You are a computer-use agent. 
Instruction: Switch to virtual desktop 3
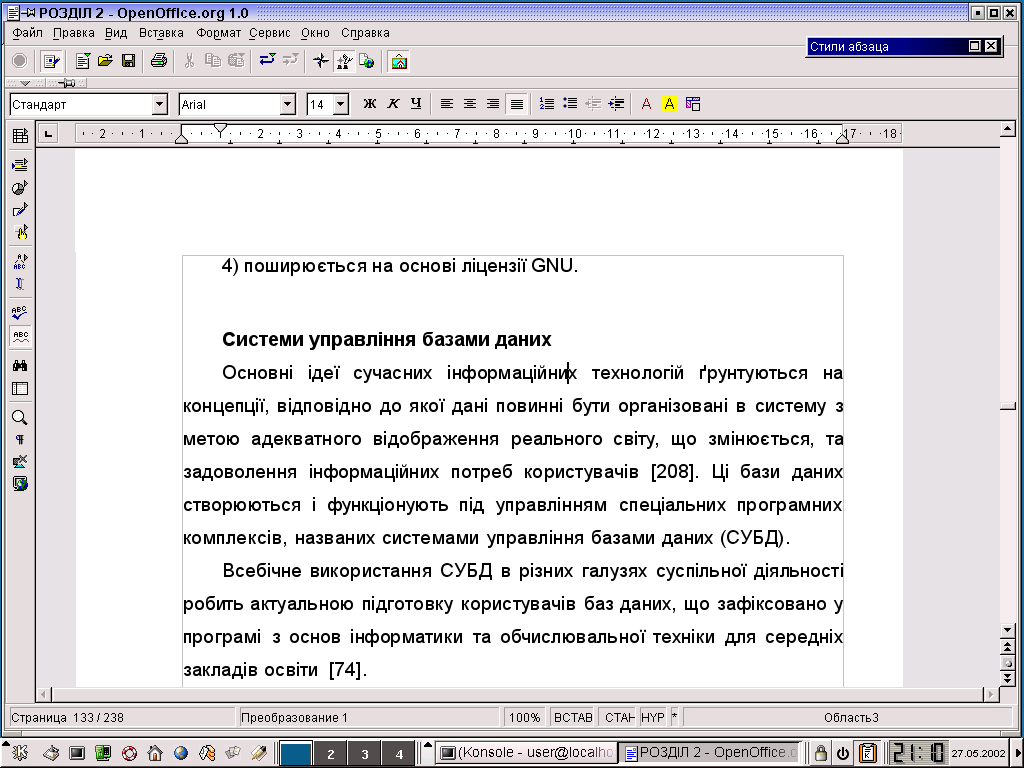point(365,754)
